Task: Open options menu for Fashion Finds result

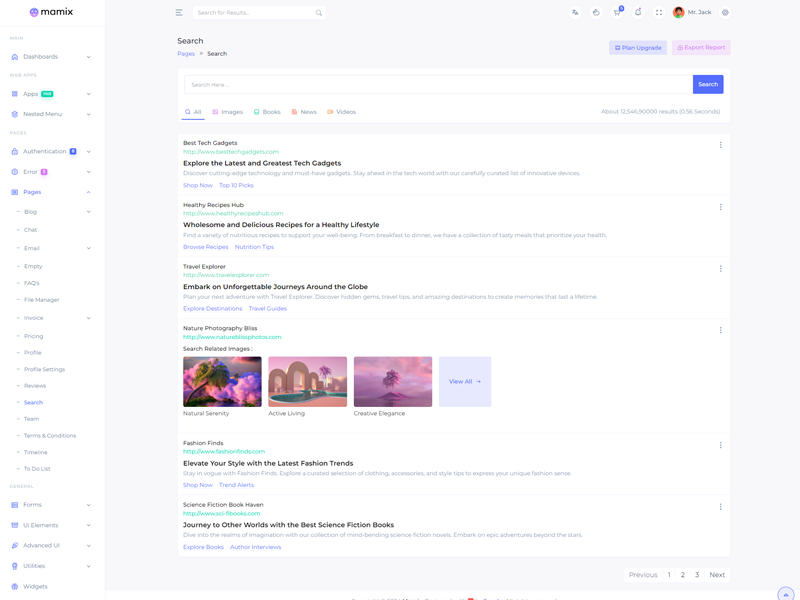Action: (720, 445)
